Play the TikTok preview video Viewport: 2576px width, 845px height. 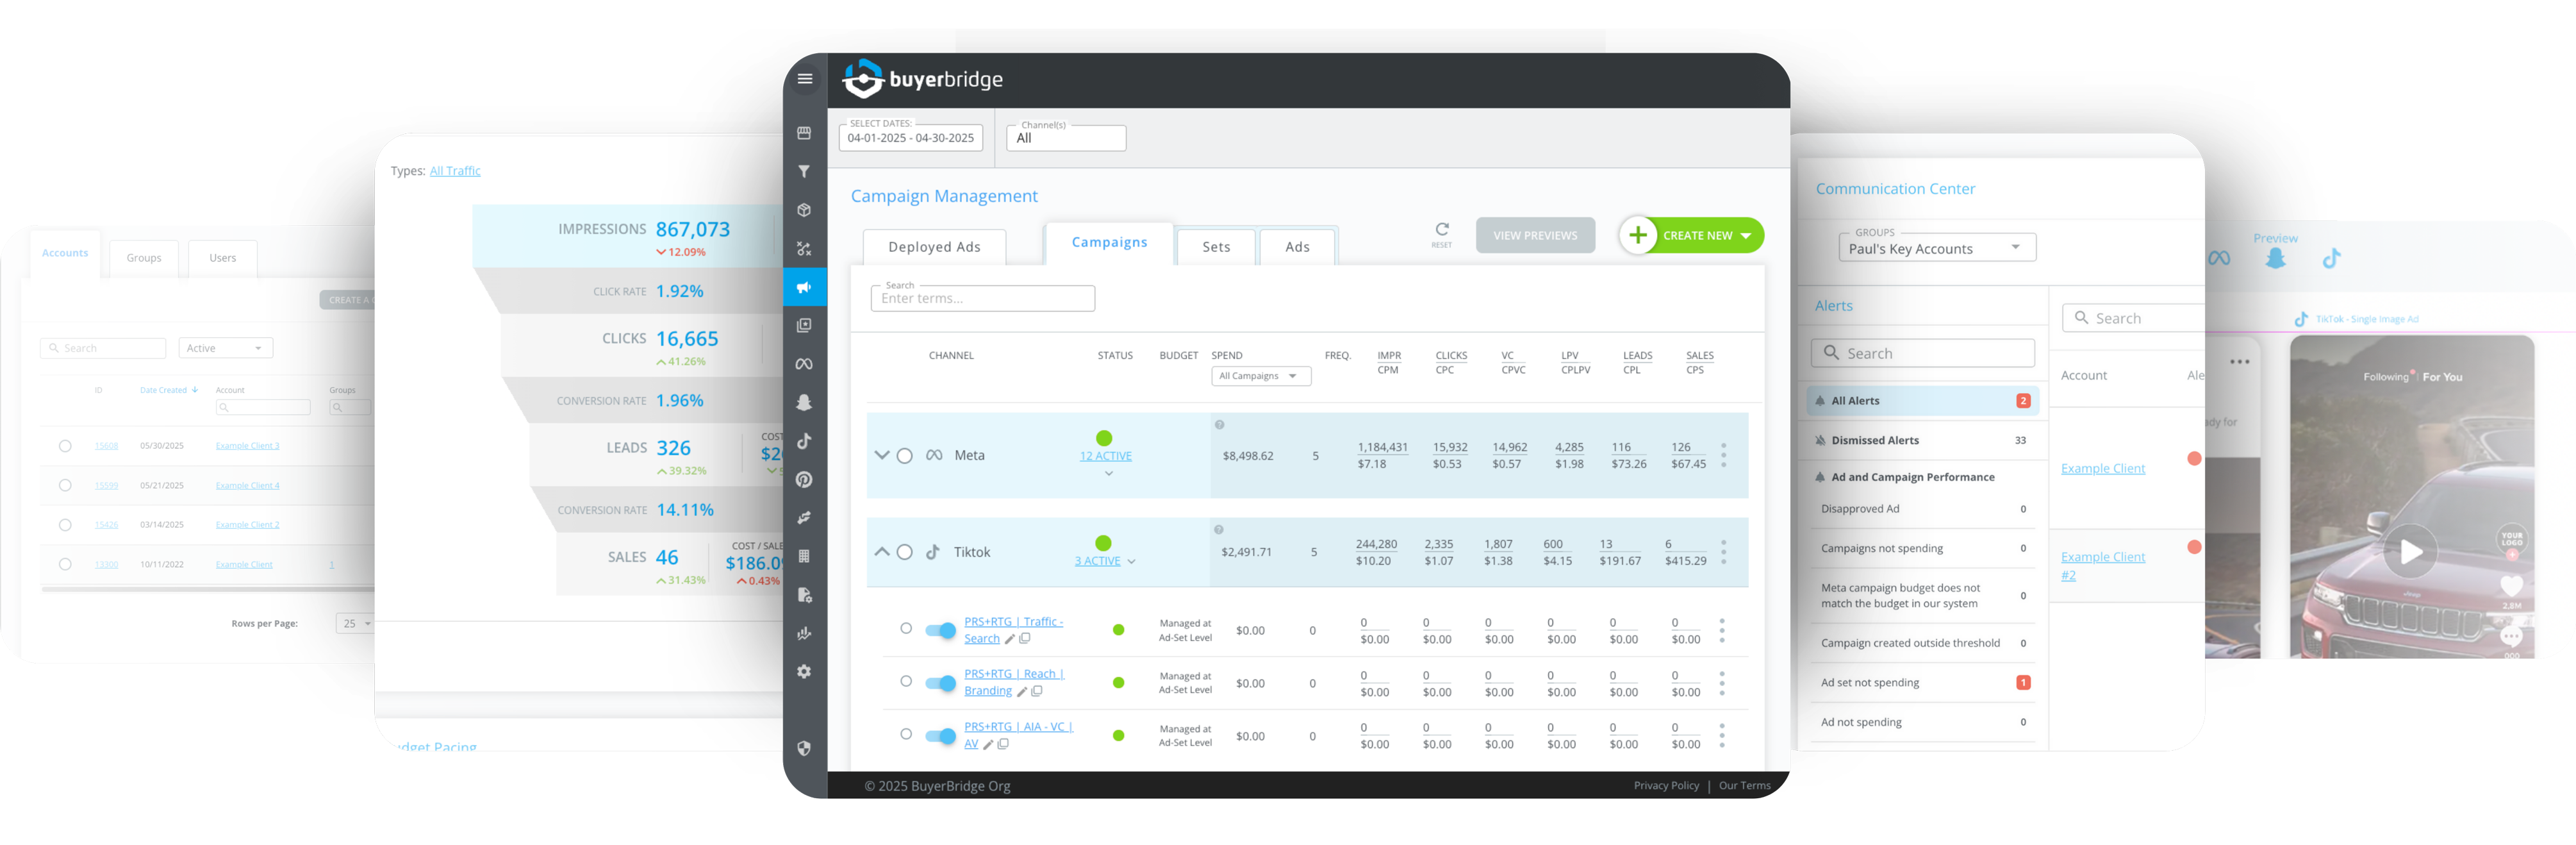pos(2411,551)
